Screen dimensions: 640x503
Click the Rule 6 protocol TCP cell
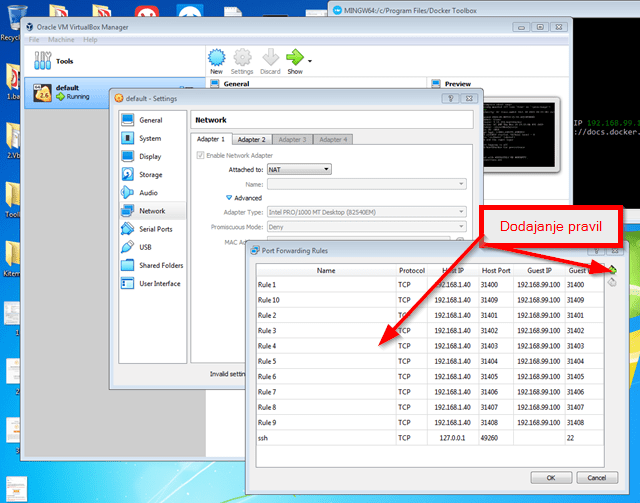click(x=411, y=376)
